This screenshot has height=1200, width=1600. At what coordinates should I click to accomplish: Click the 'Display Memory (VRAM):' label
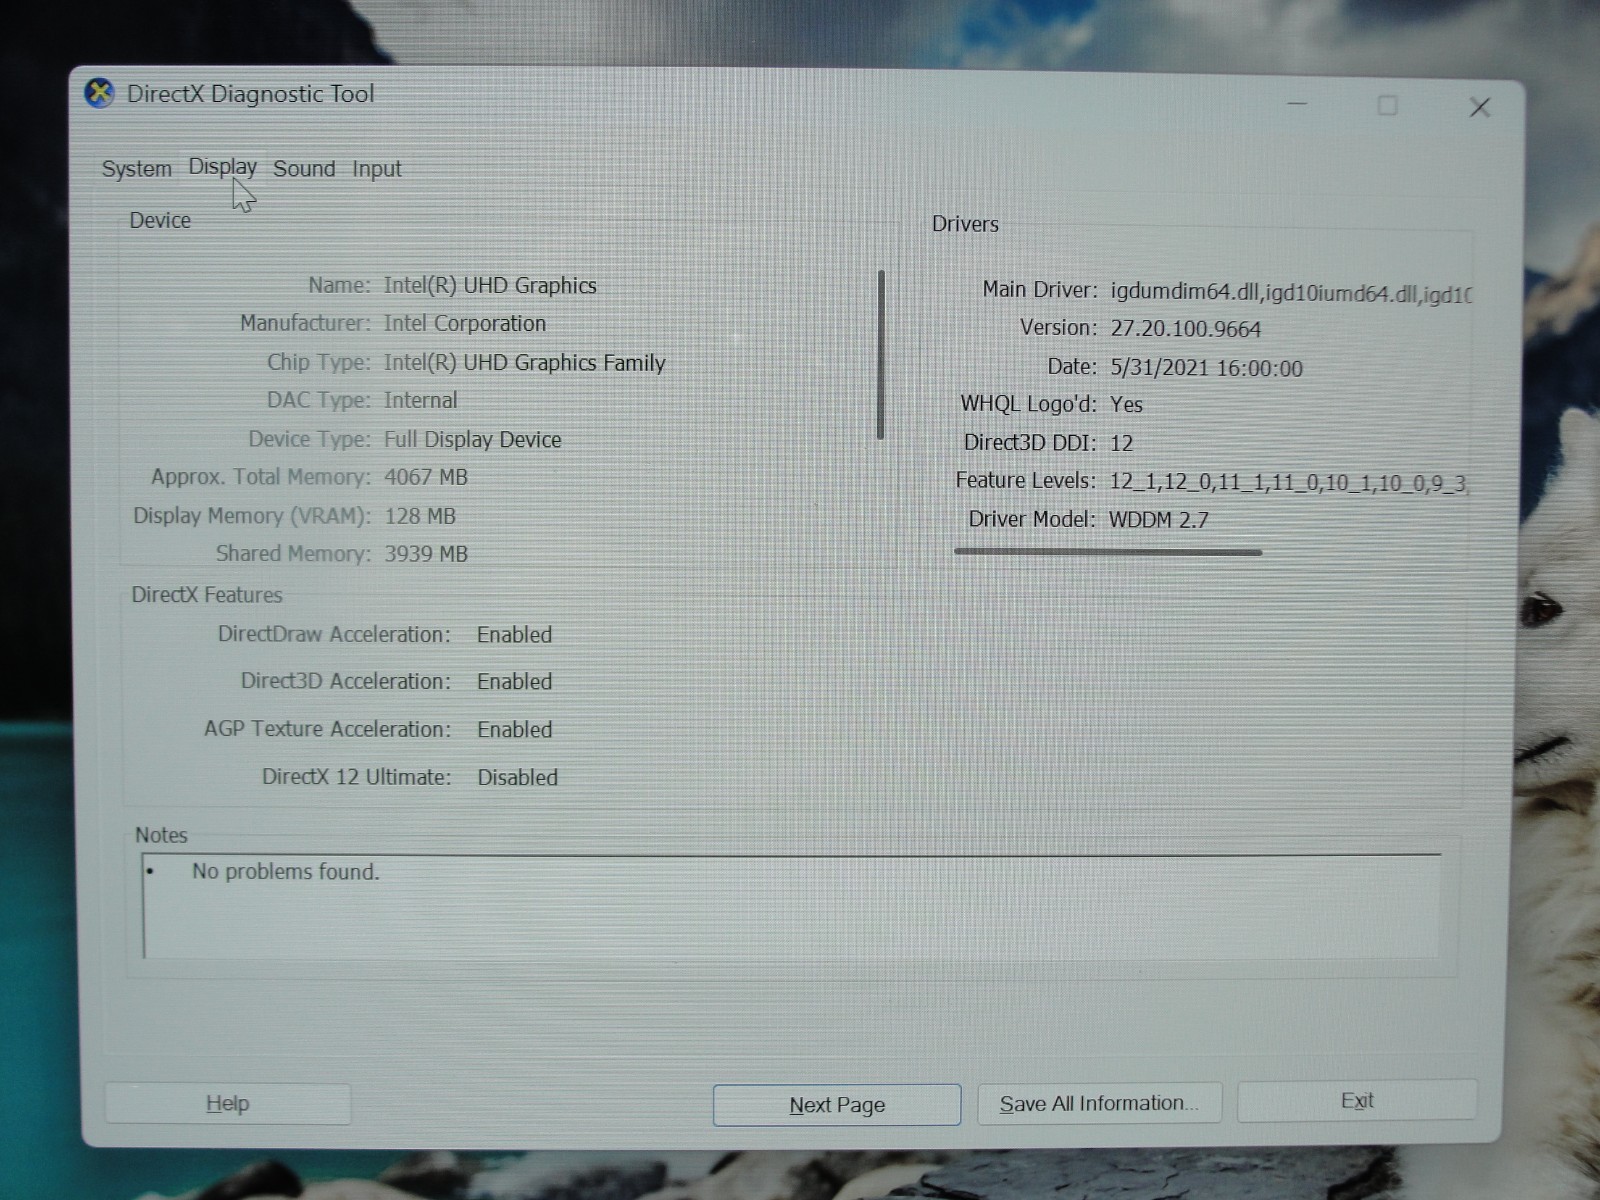252,517
